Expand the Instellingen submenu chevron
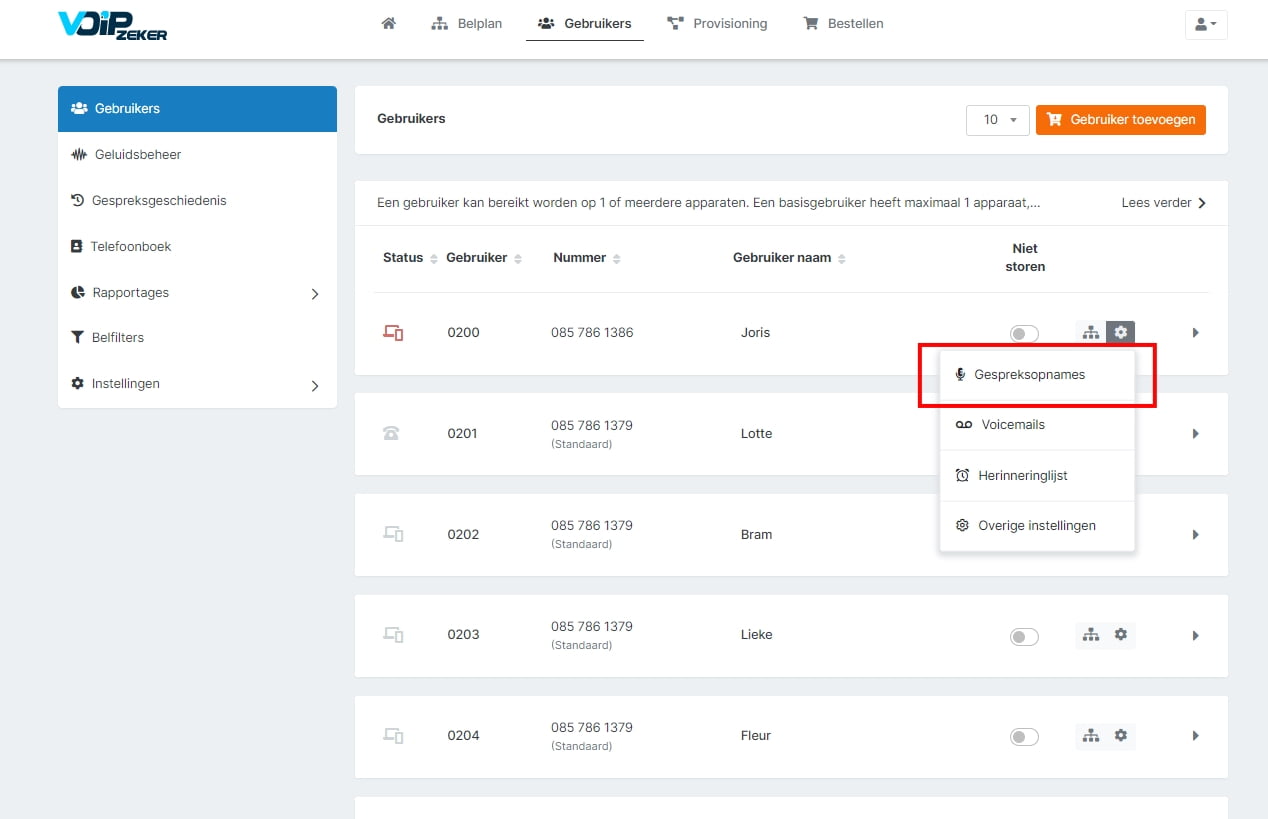1268x819 pixels. [315, 385]
